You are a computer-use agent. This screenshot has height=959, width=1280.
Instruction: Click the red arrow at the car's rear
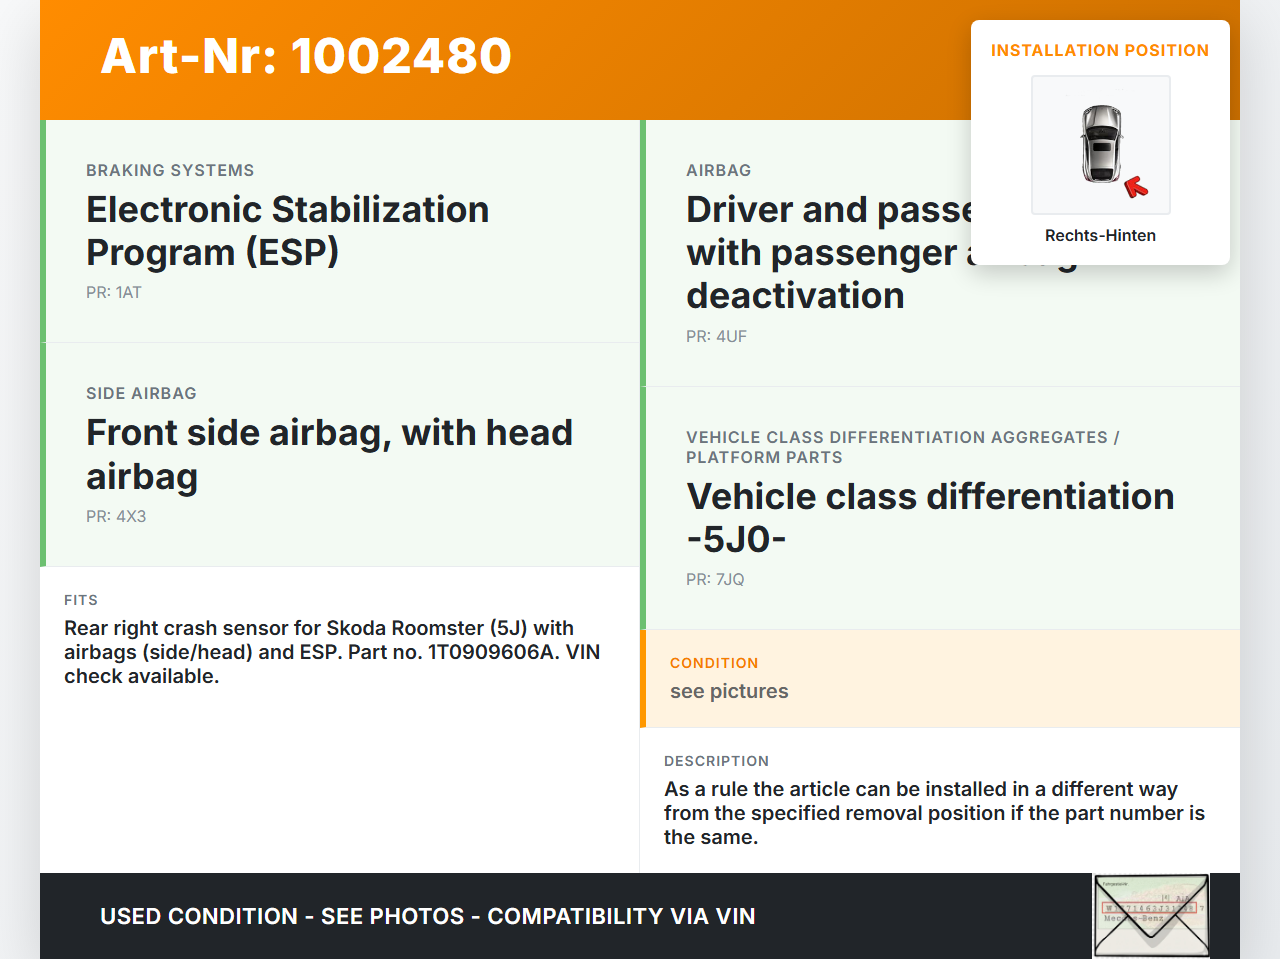(x=1136, y=187)
